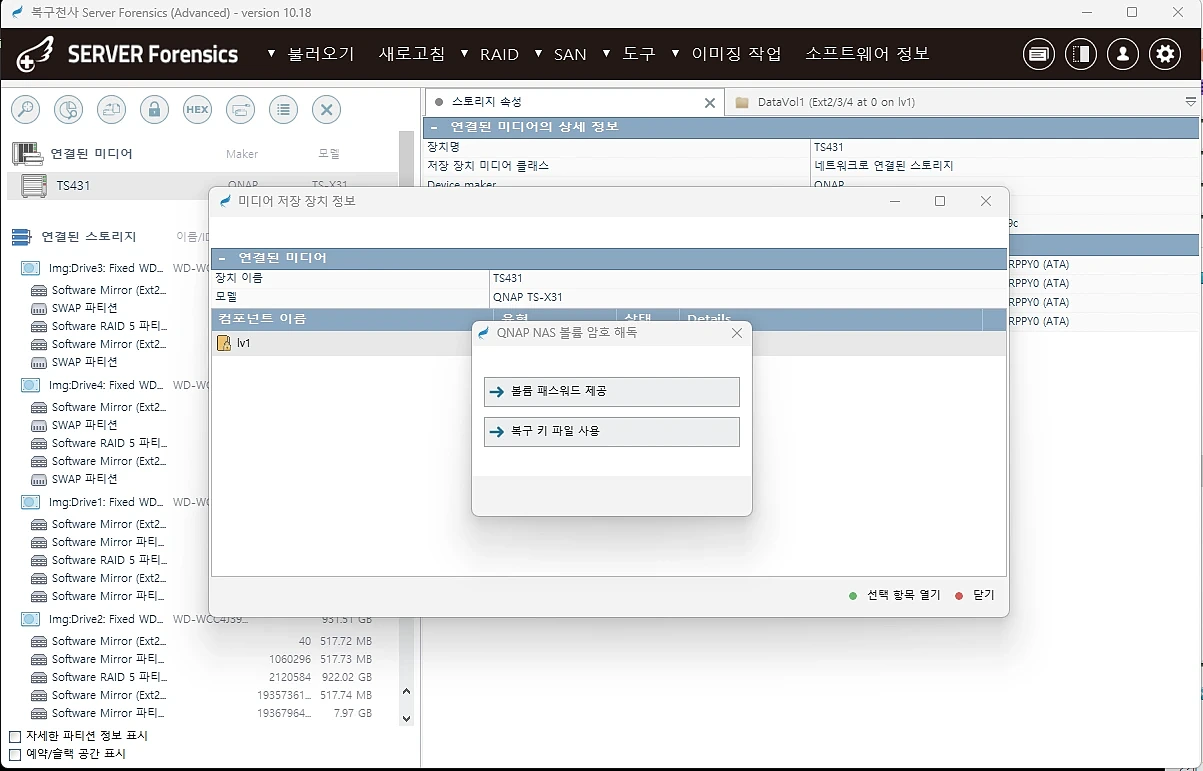Select Software RAID 5 partition under Img:Drive1
This screenshot has width=1203, height=771.
pyautogui.click(x=99, y=560)
